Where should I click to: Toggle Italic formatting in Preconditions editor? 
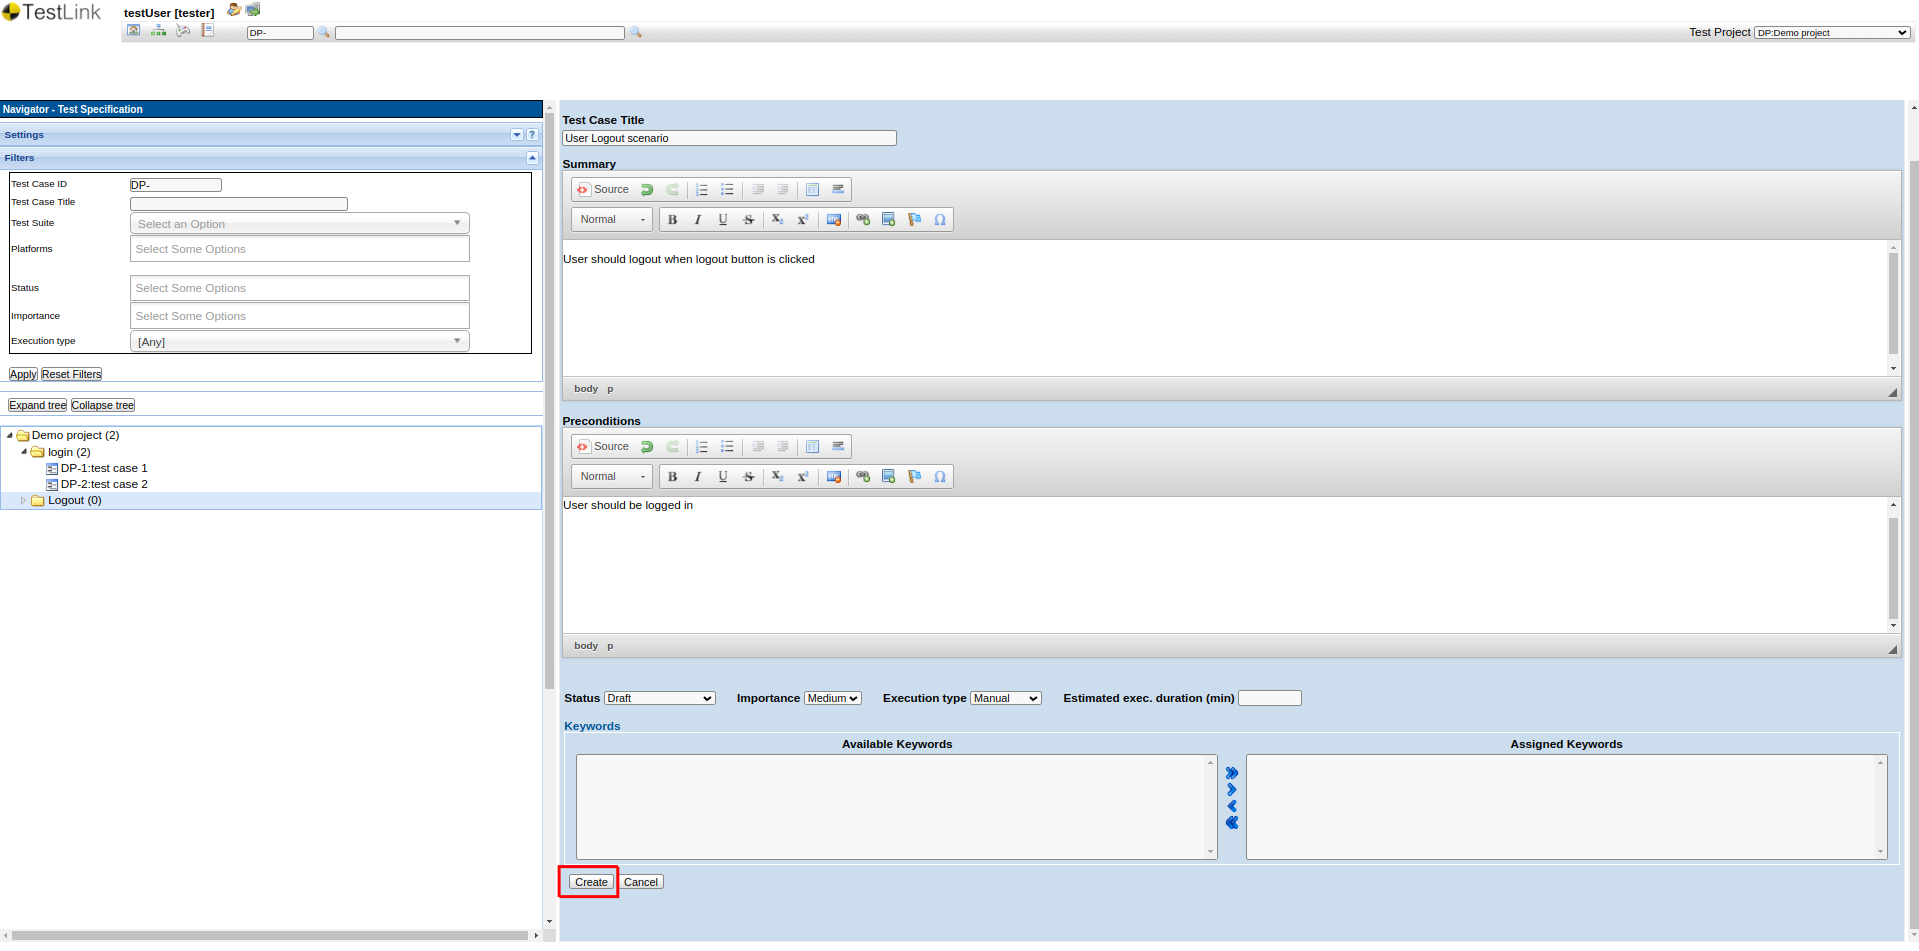pyautogui.click(x=698, y=477)
